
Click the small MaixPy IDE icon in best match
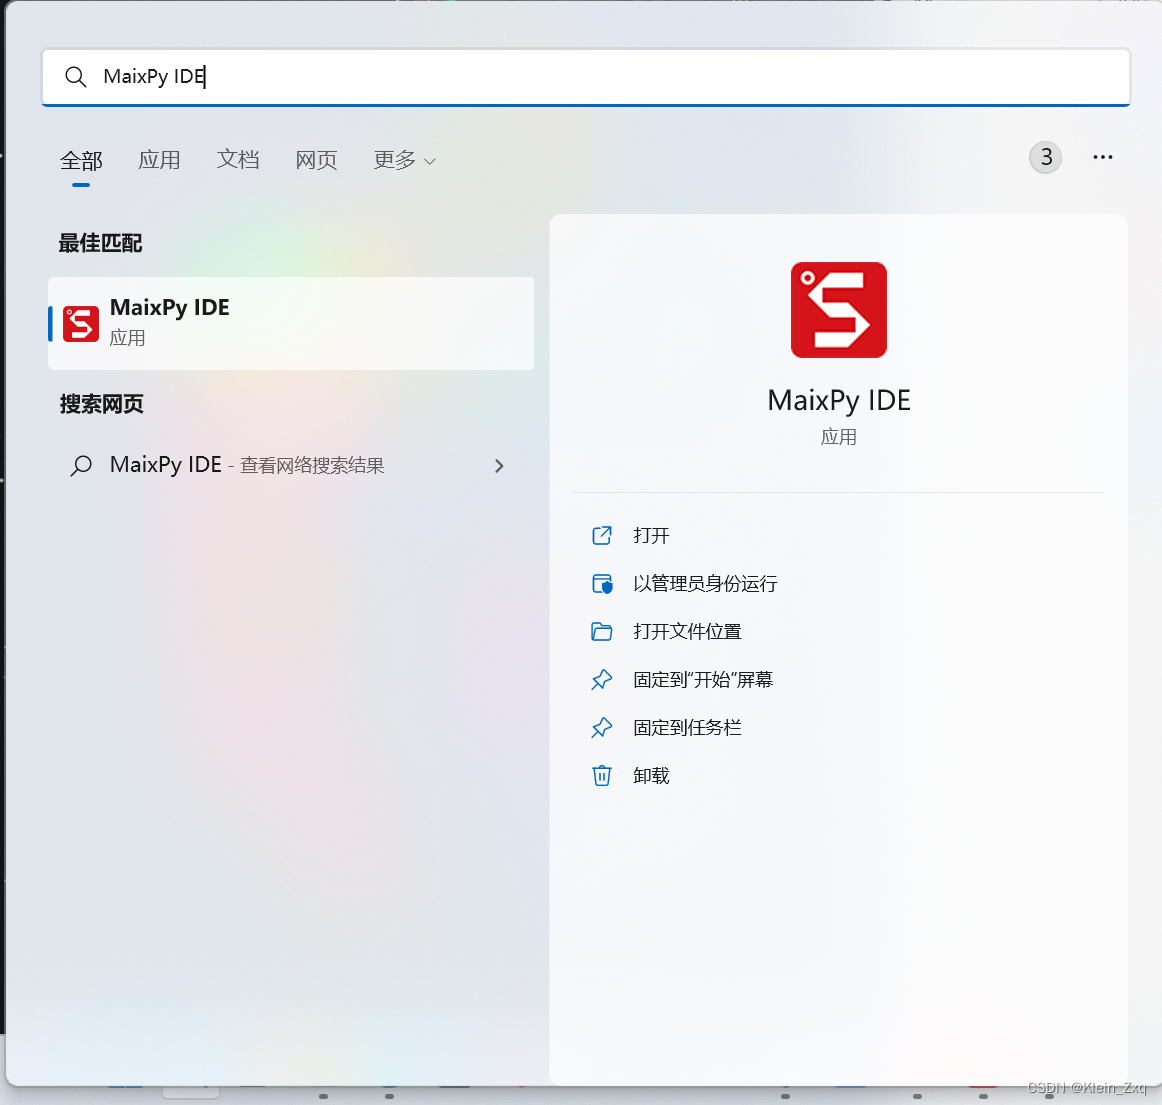[81, 323]
